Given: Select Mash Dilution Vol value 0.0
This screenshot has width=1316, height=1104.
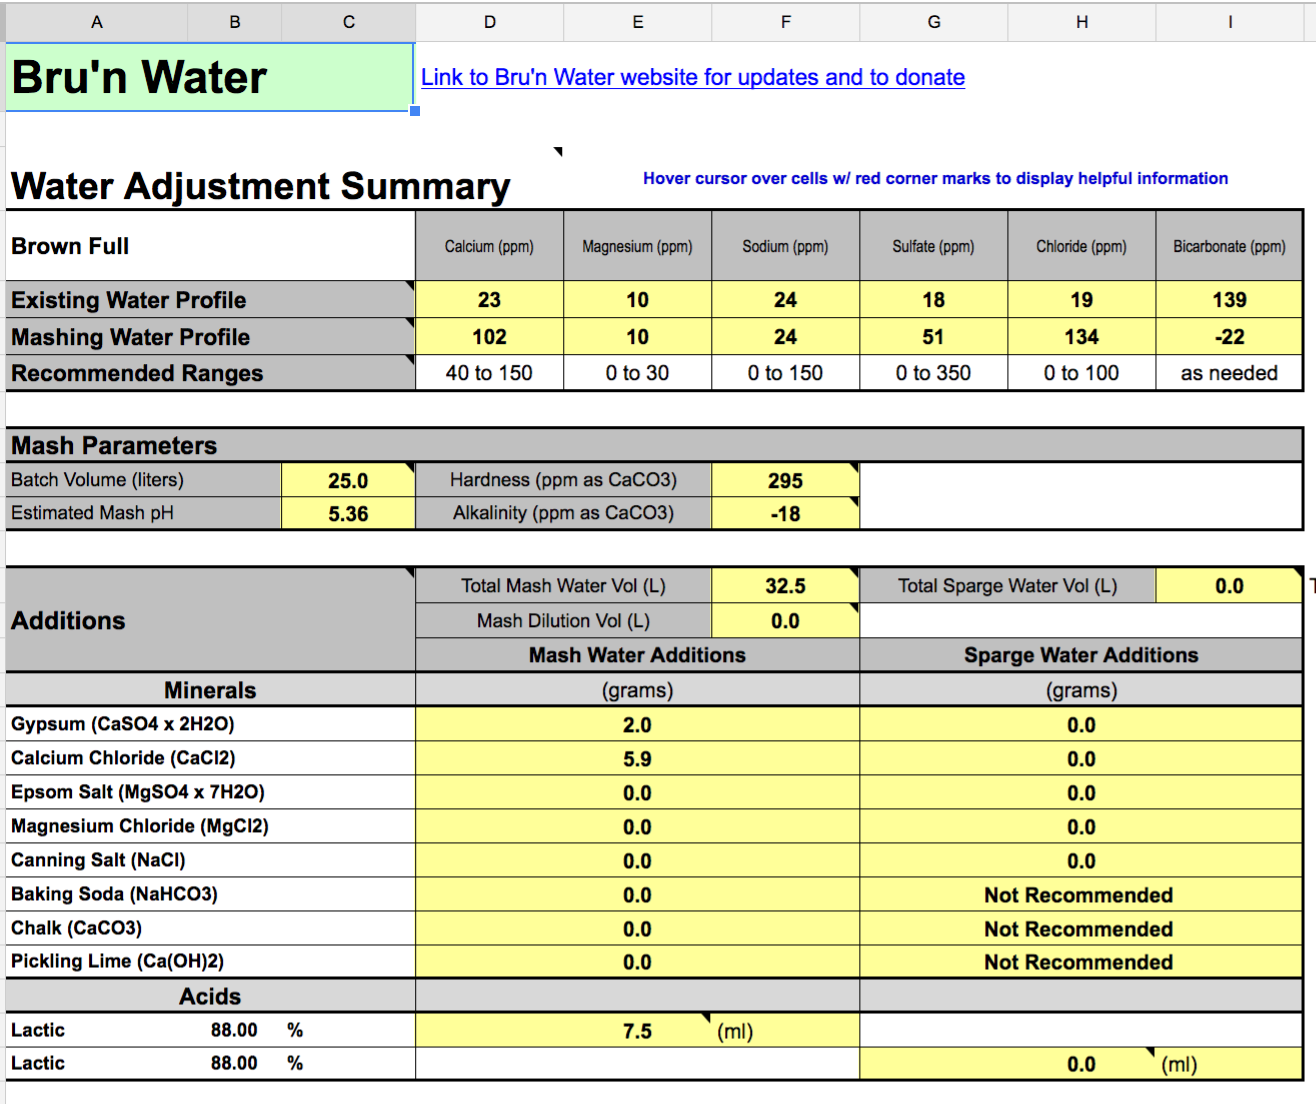Looking at the screenshot, I should (786, 621).
